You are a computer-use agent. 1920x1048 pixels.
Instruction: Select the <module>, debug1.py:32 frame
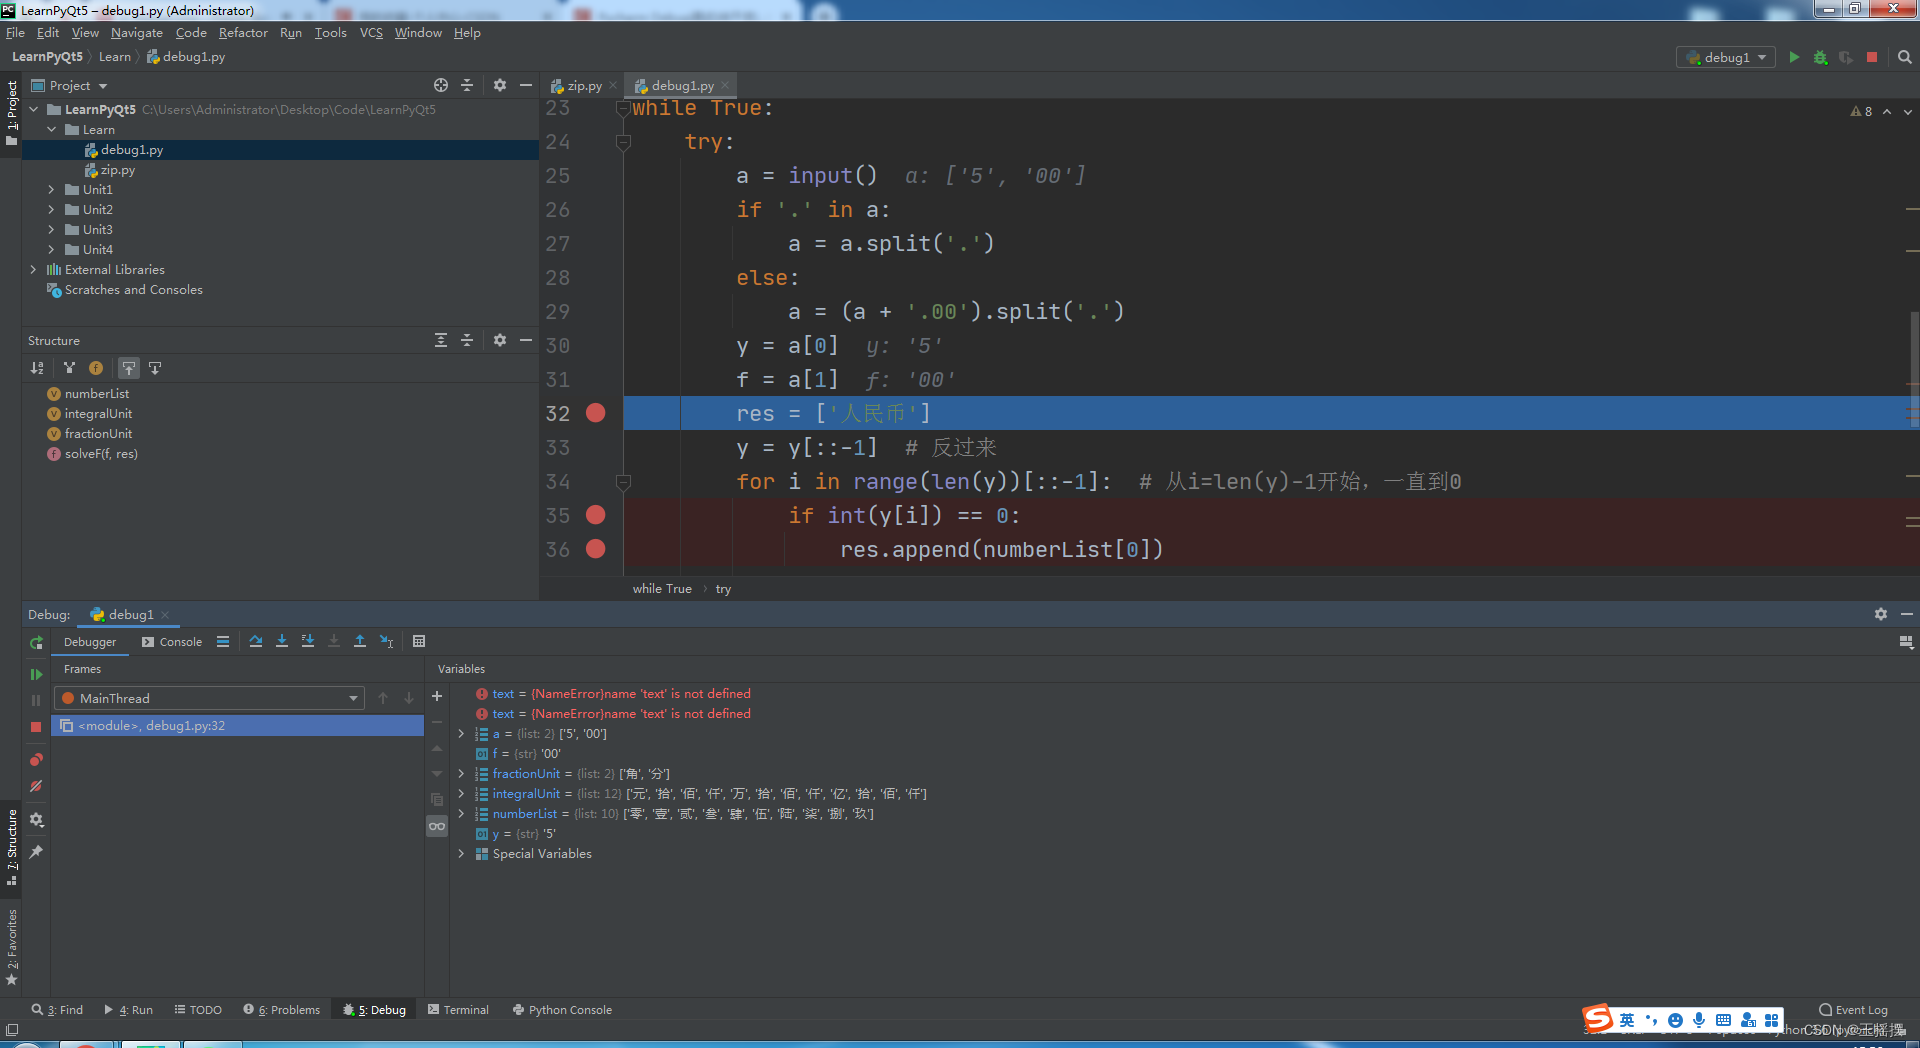coord(150,725)
